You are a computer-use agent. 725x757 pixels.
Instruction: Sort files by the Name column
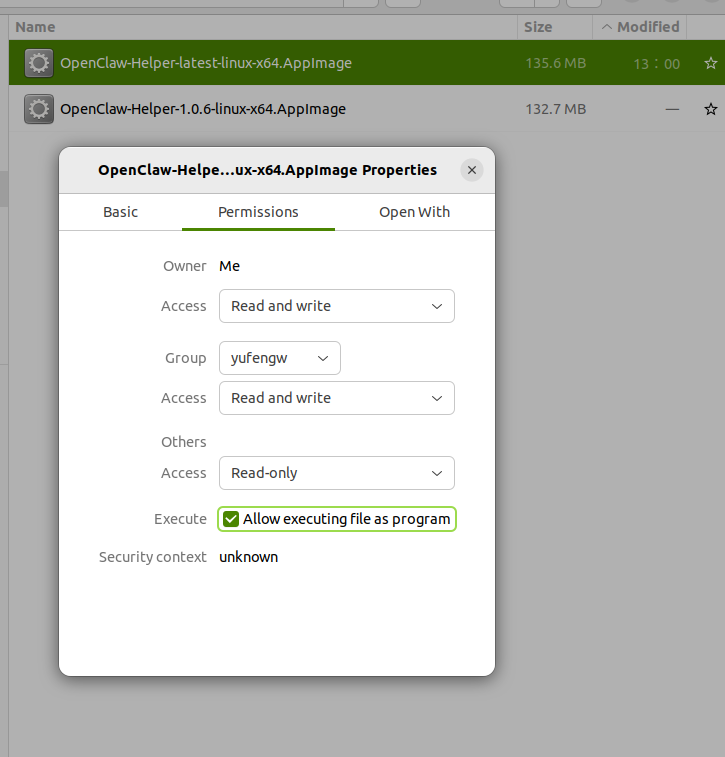pyautogui.click(x=36, y=27)
